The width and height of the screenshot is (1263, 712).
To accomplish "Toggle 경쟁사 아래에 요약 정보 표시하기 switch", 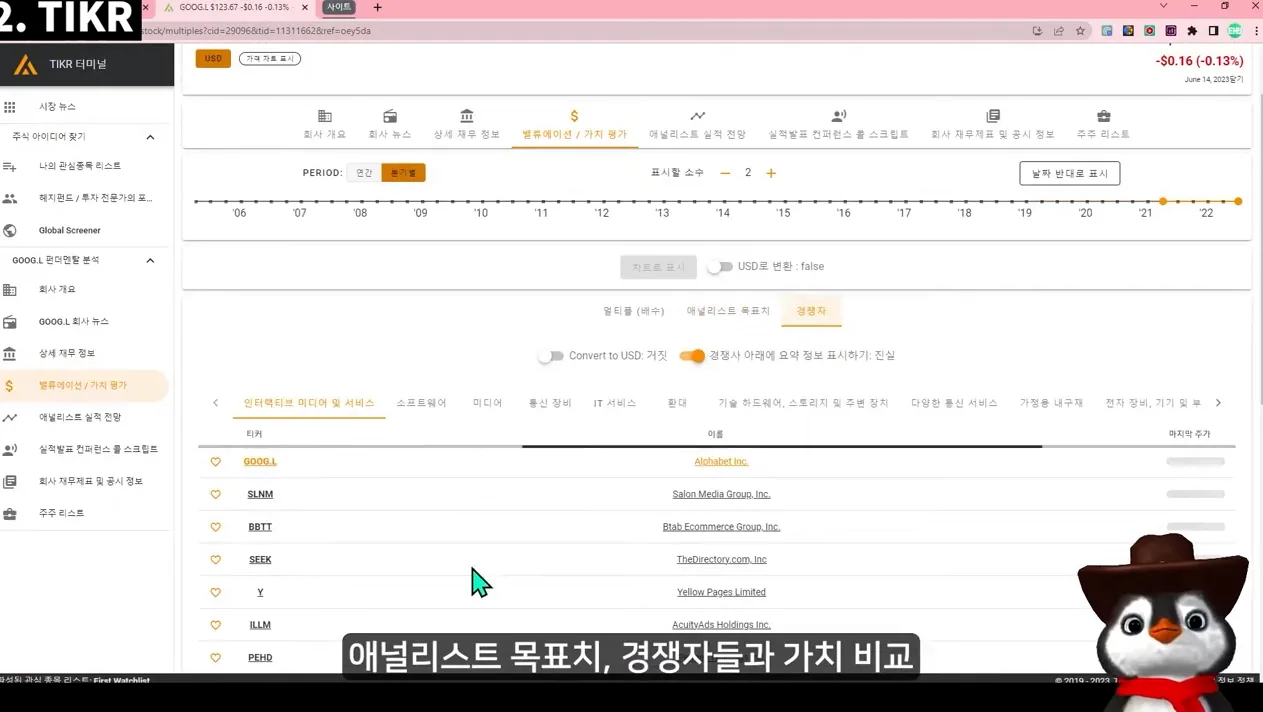I will point(692,356).
